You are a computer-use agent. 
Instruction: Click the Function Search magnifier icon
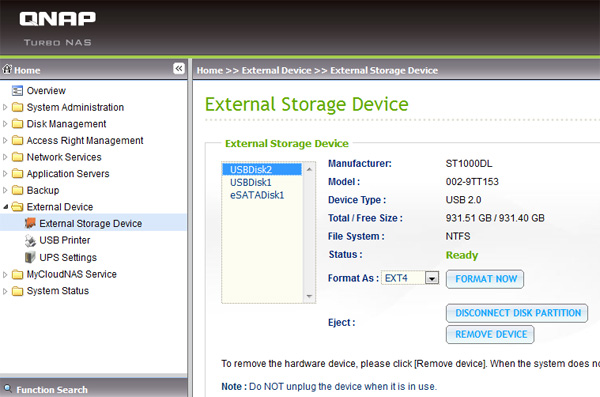click(8, 388)
